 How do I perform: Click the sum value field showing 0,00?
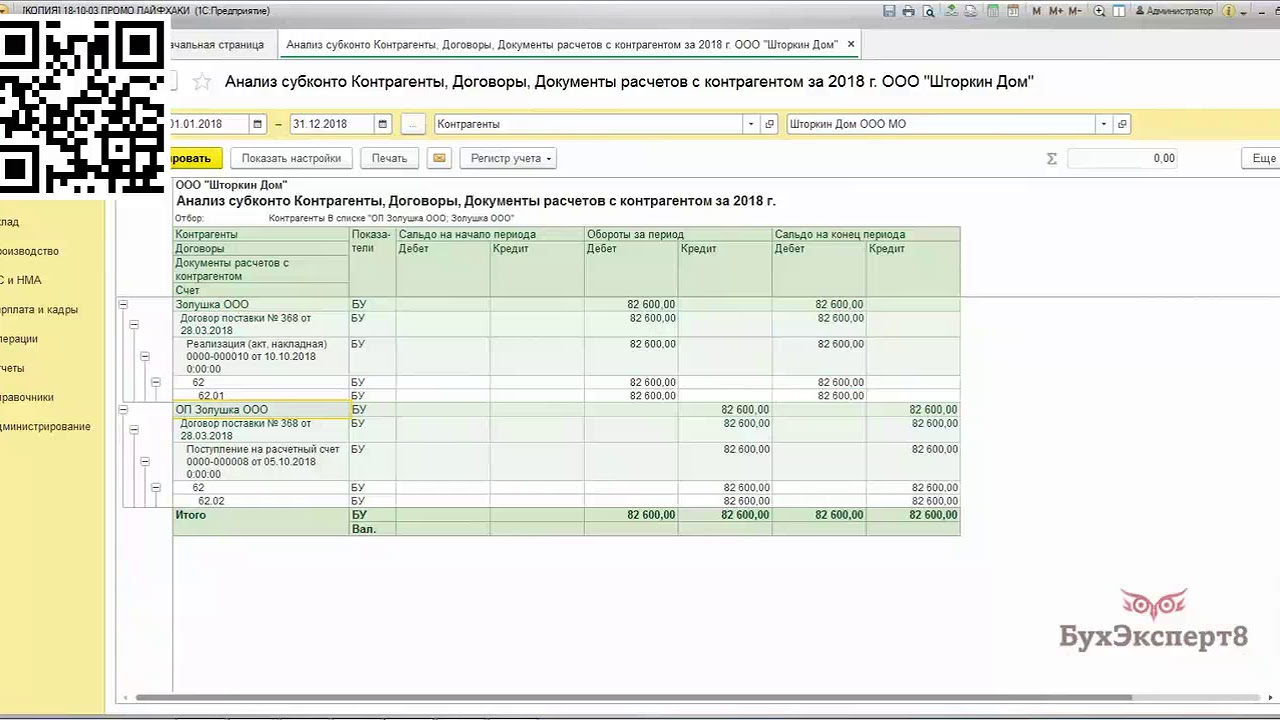pos(1123,158)
